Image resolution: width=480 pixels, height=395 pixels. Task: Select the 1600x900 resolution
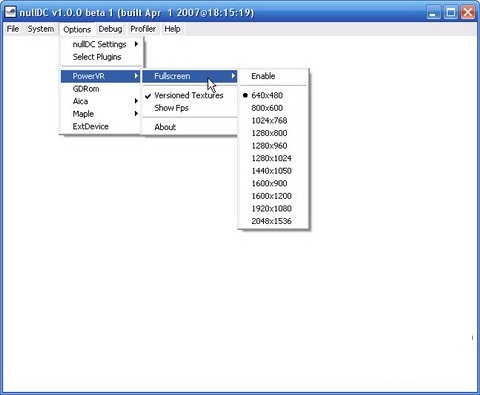click(273, 183)
